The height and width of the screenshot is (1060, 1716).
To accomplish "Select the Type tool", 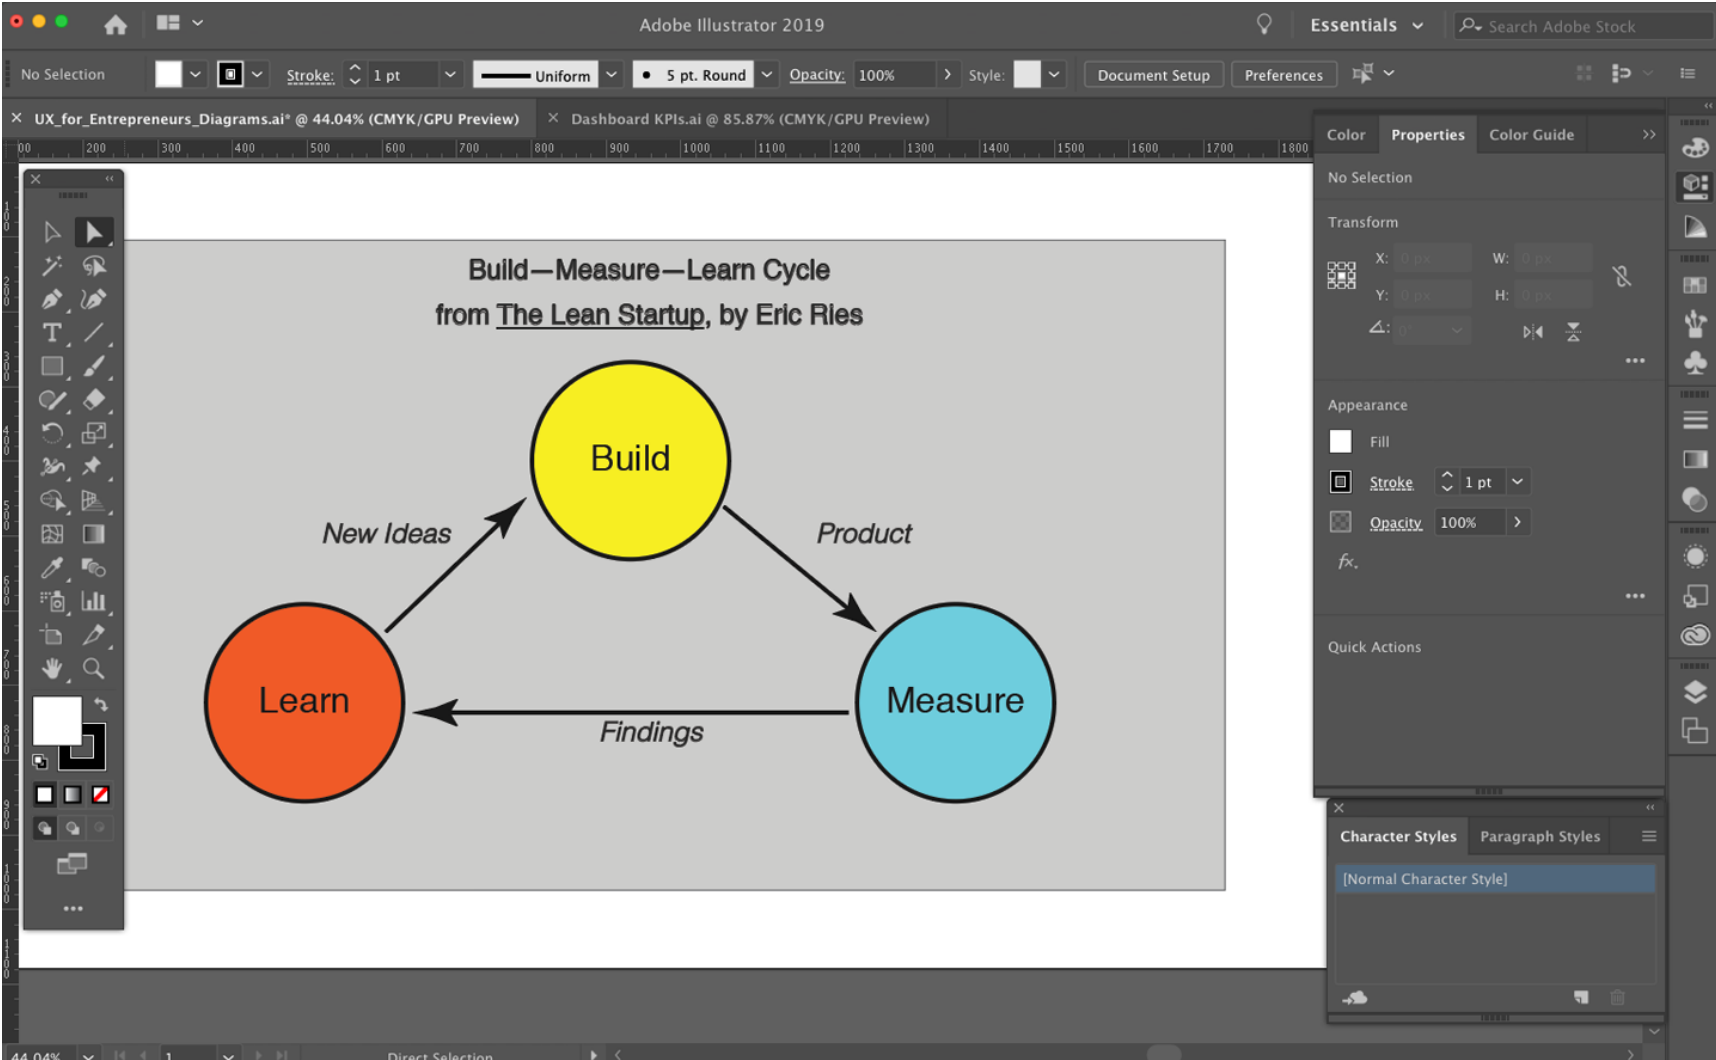I will [x=52, y=333].
